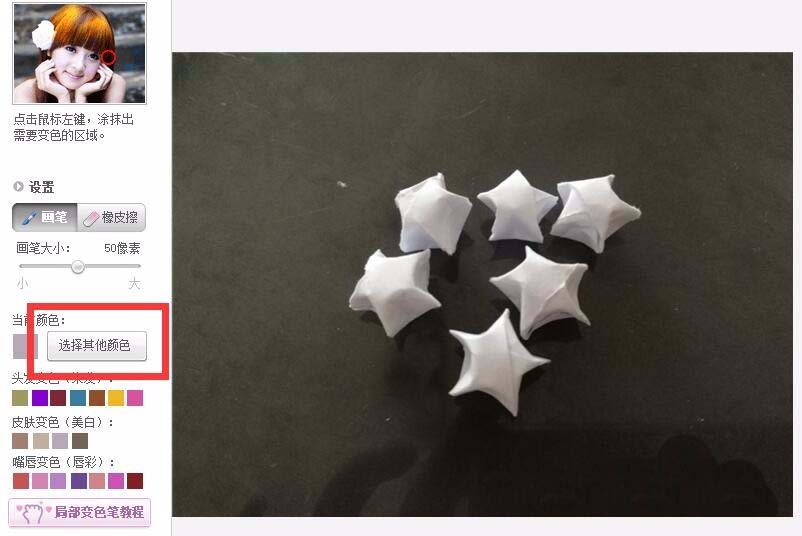Open the 局部变色笔教程 tutorial link
Image resolution: width=802 pixels, height=536 pixels.
(x=80, y=512)
